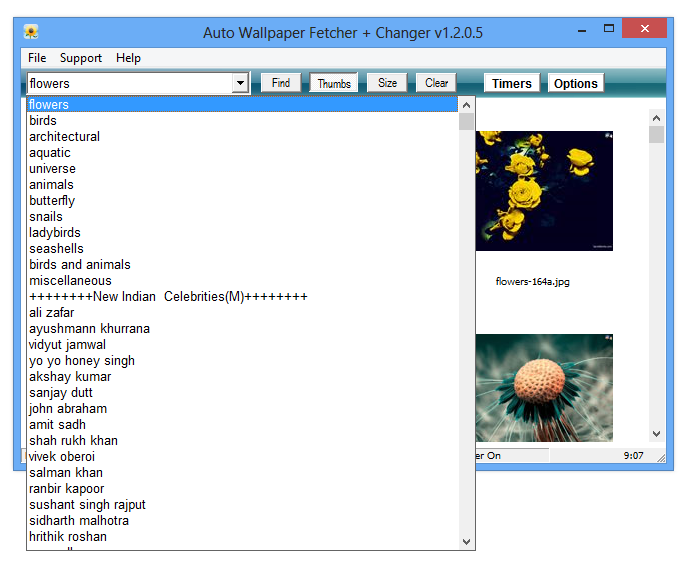The height and width of the screenshot is (566, 693).
Task: Click the Size button
Action: 387,83
